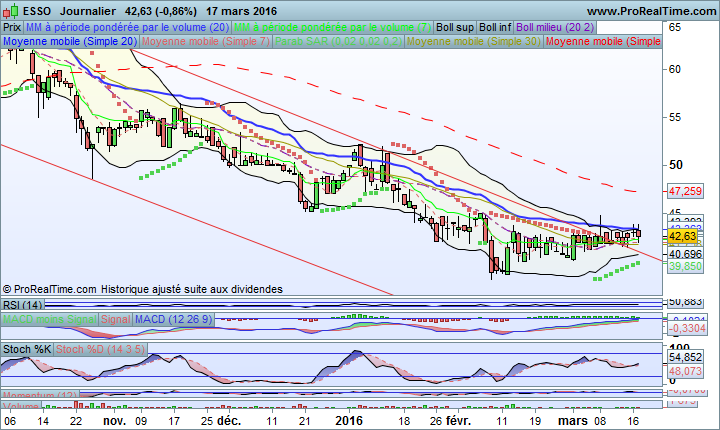Click the 42,63 (-0,86%) quote in title bar

click(161, 11)
